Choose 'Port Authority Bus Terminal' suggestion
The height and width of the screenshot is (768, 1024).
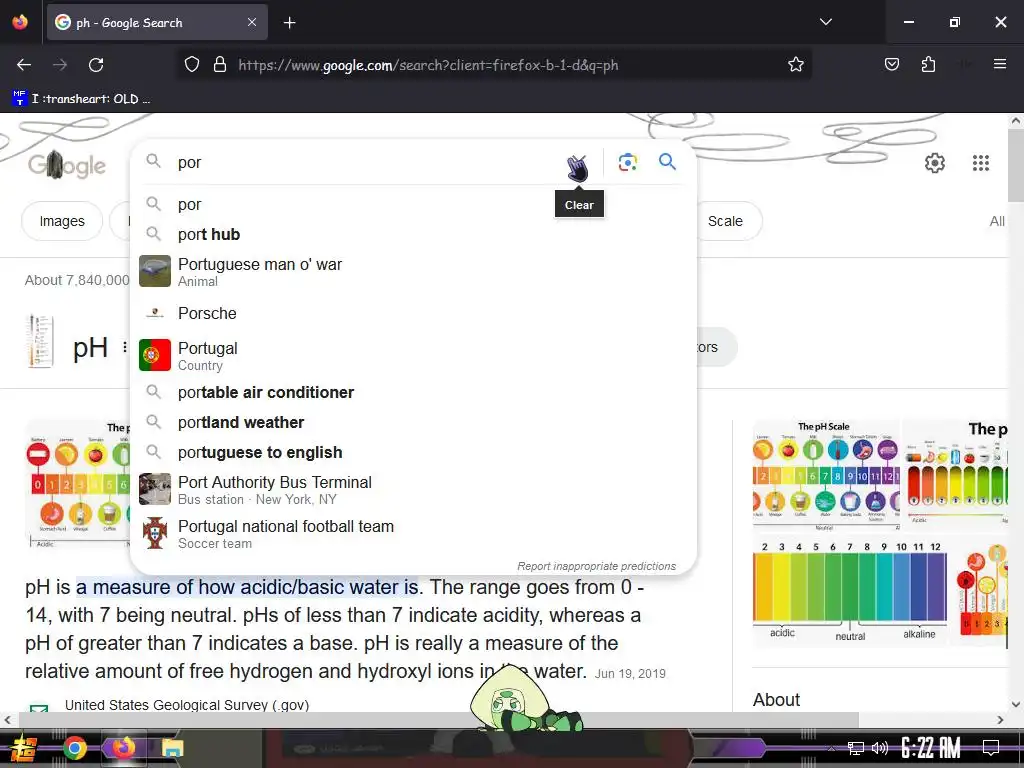click(x=413, y=490)
